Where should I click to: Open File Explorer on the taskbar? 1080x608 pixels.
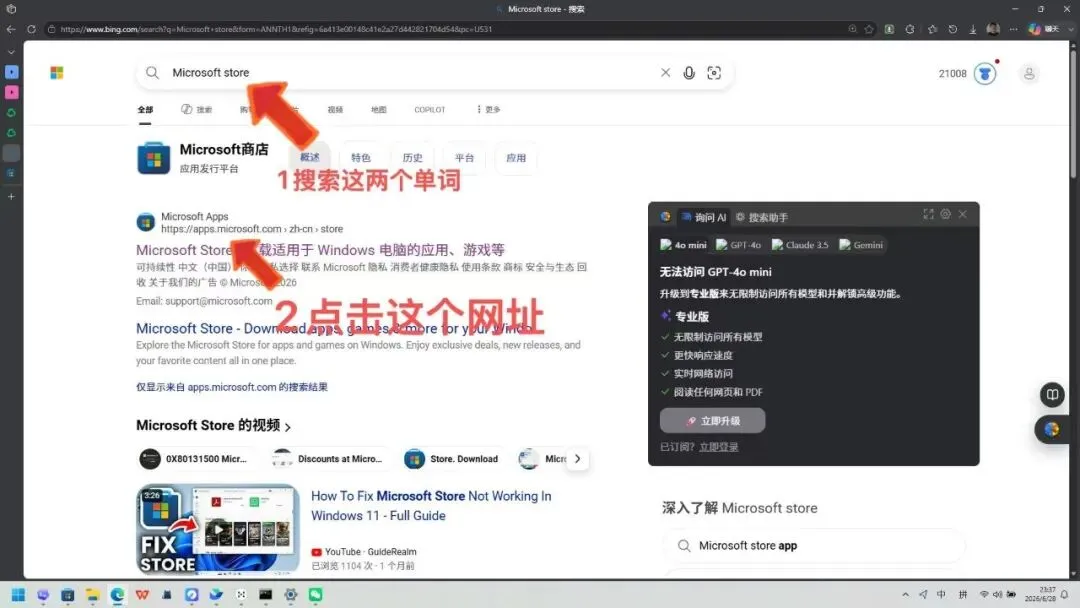click(x=92, y=594)
